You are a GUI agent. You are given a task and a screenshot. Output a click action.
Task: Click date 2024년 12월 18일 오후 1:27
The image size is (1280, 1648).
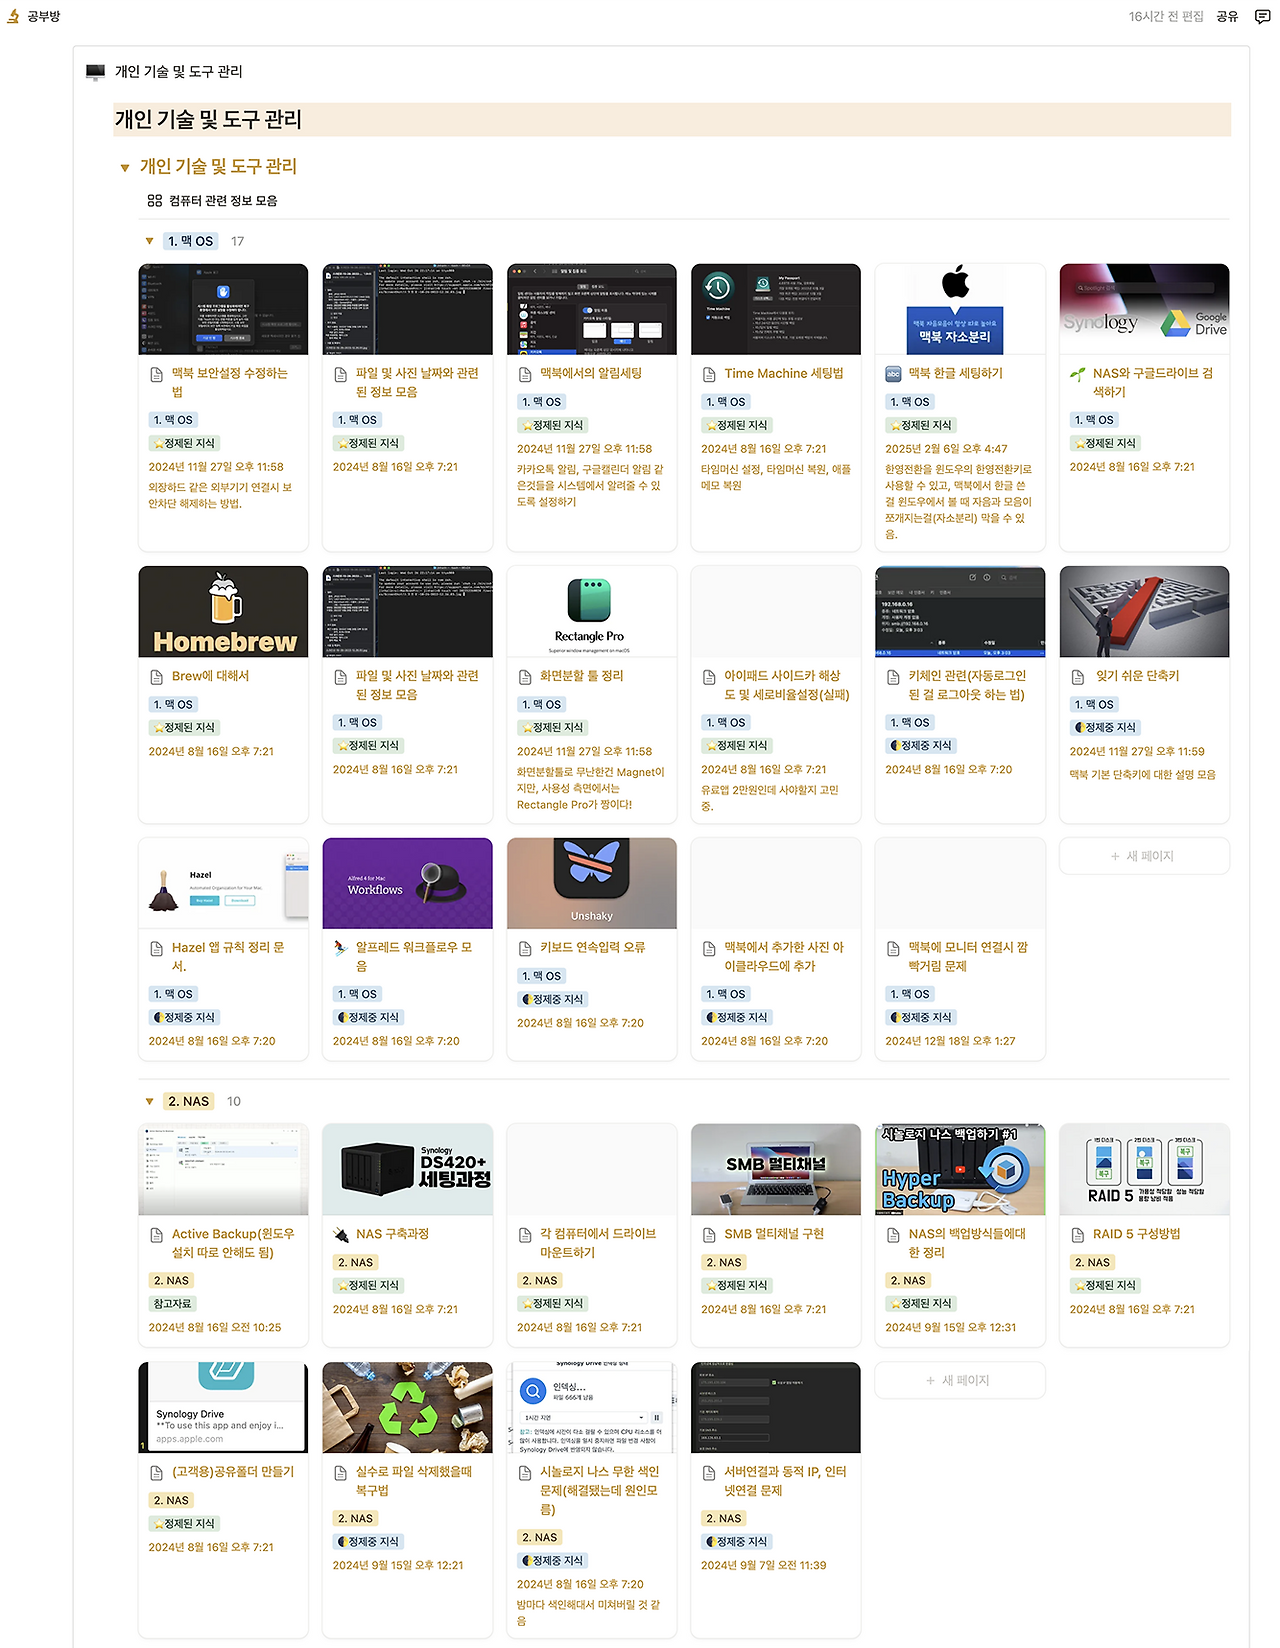[x=950, y=1041]
